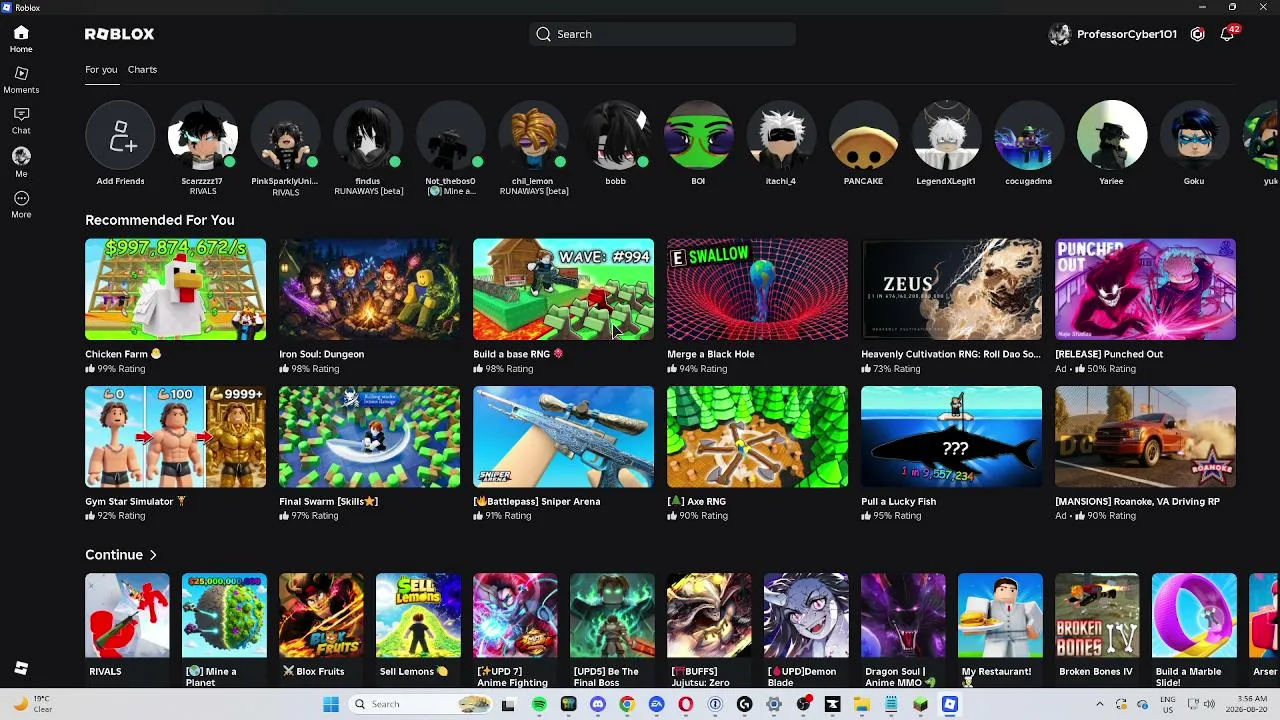
Task: Continue playing Be The Final Boss
Action: click(612, 615)
